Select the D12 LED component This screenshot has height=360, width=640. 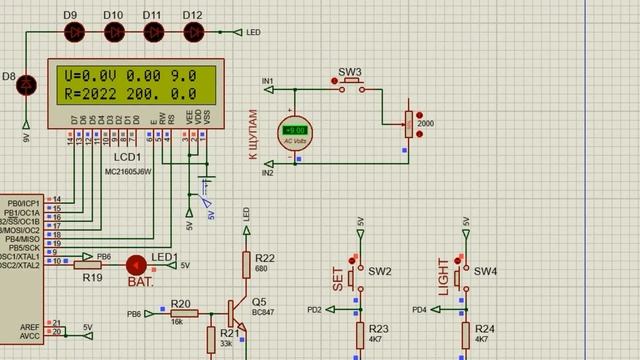193,32
